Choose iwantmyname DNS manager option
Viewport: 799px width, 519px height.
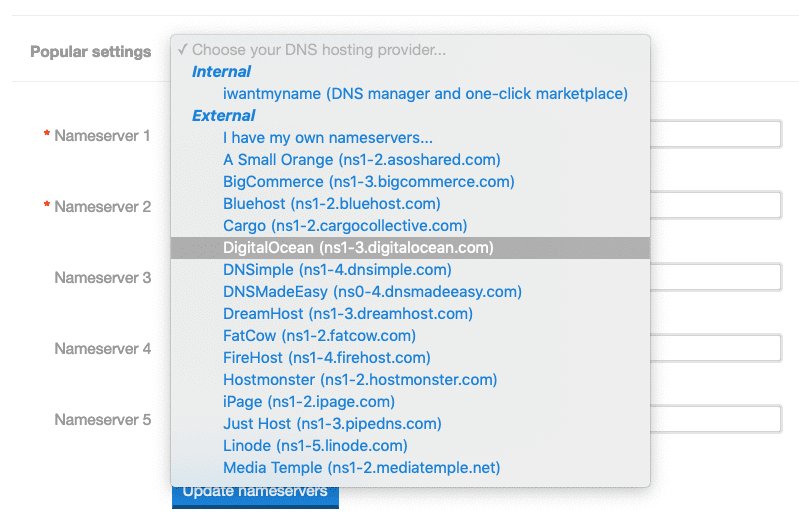coord(425,94)
